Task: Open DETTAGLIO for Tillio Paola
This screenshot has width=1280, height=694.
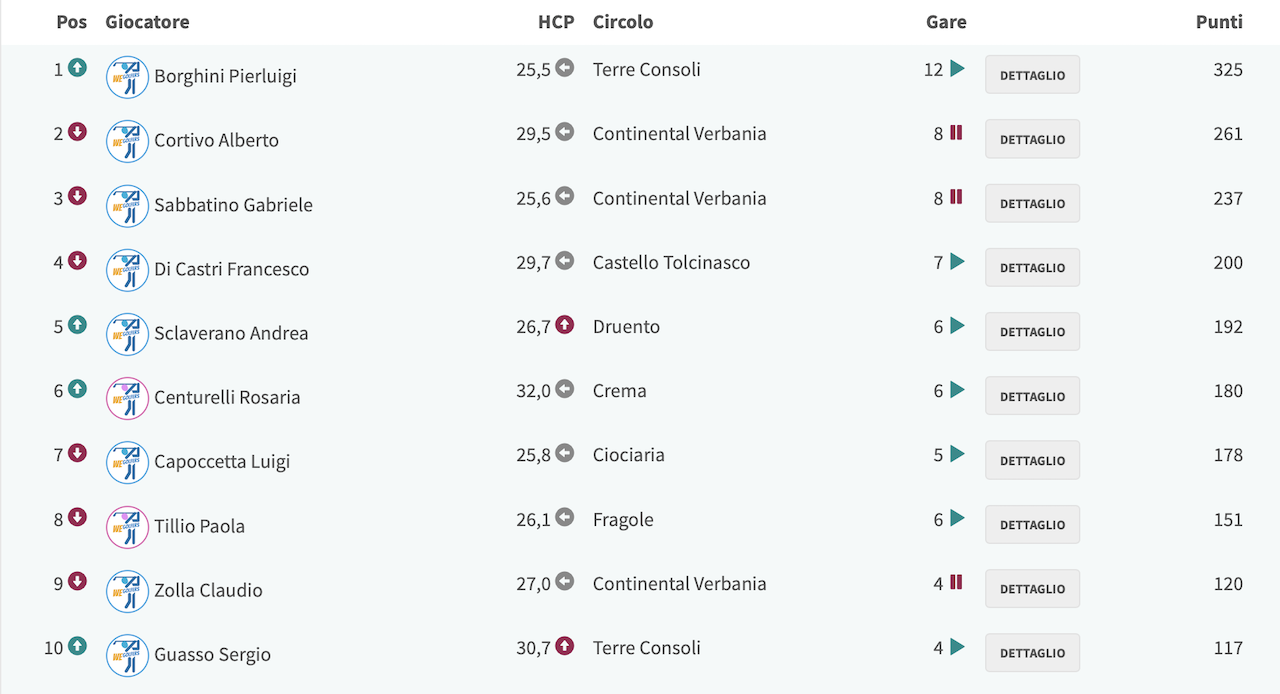Action: click(1032, 524)
